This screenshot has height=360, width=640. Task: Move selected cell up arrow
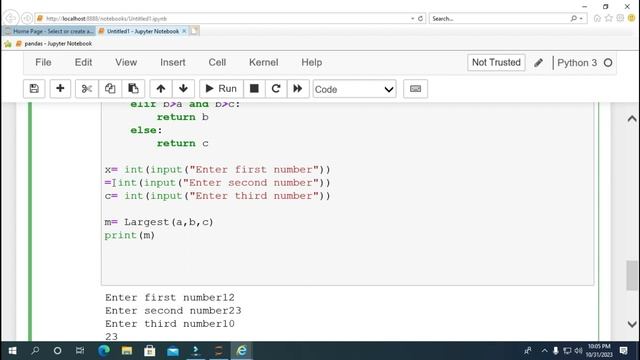click(x=161, y=89)
